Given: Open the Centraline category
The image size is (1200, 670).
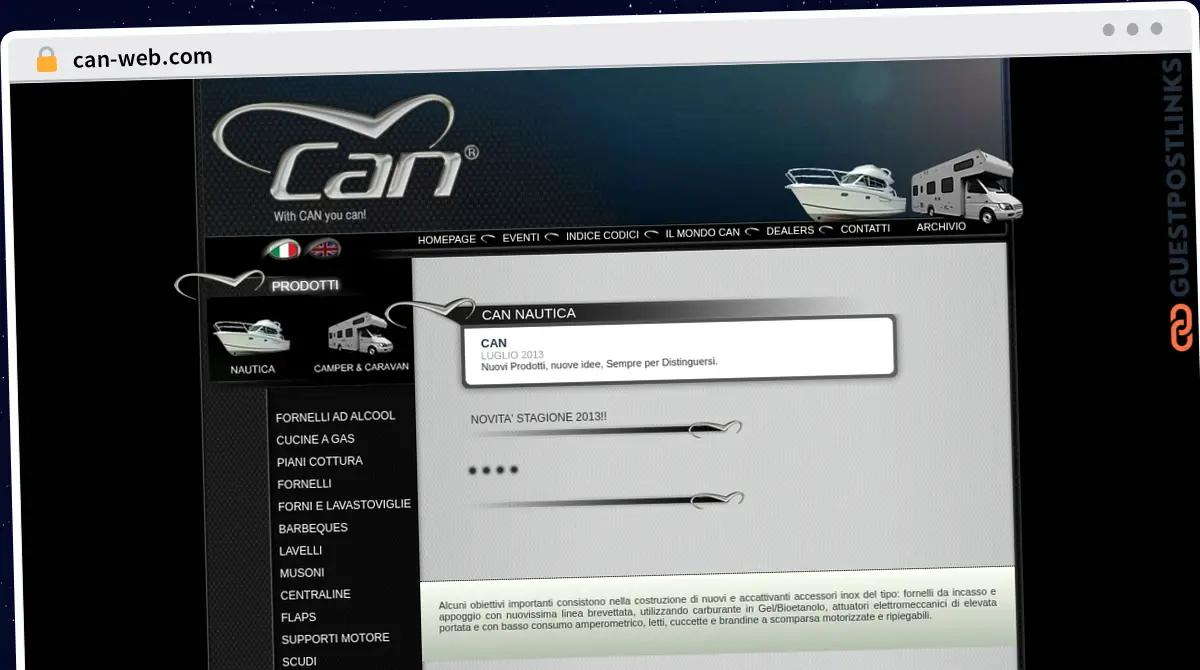Looking at the screenshot, I should tap(315, 595).
